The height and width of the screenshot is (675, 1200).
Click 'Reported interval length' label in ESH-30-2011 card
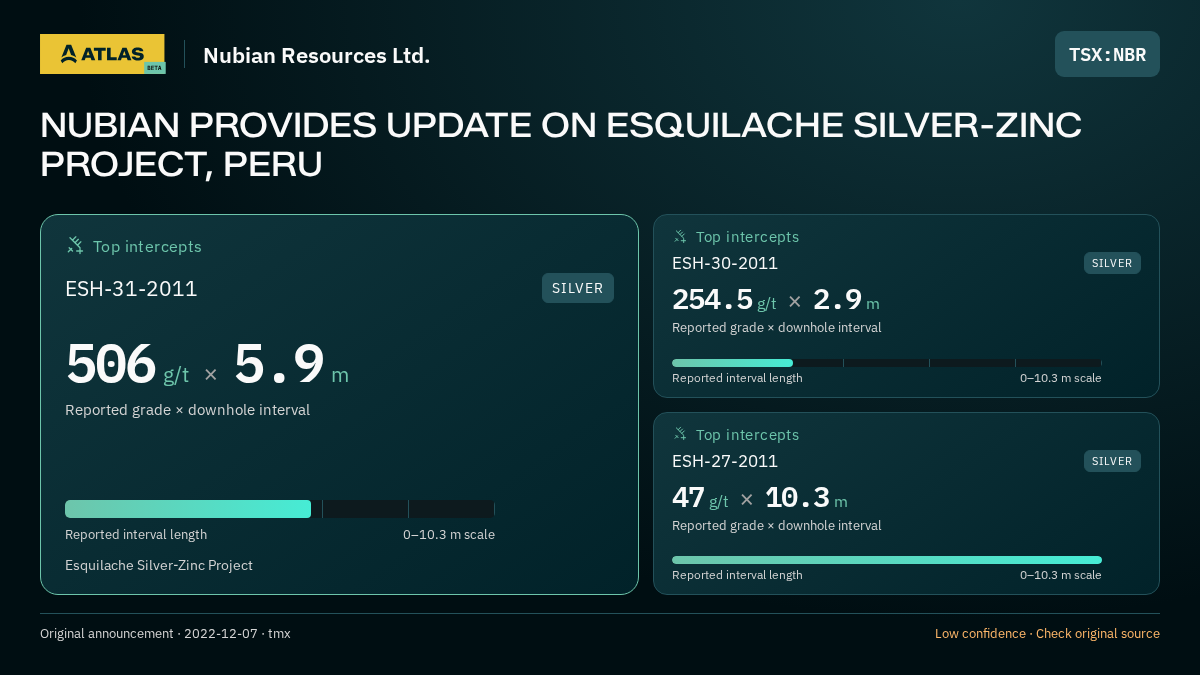click(x=737, y=378)
